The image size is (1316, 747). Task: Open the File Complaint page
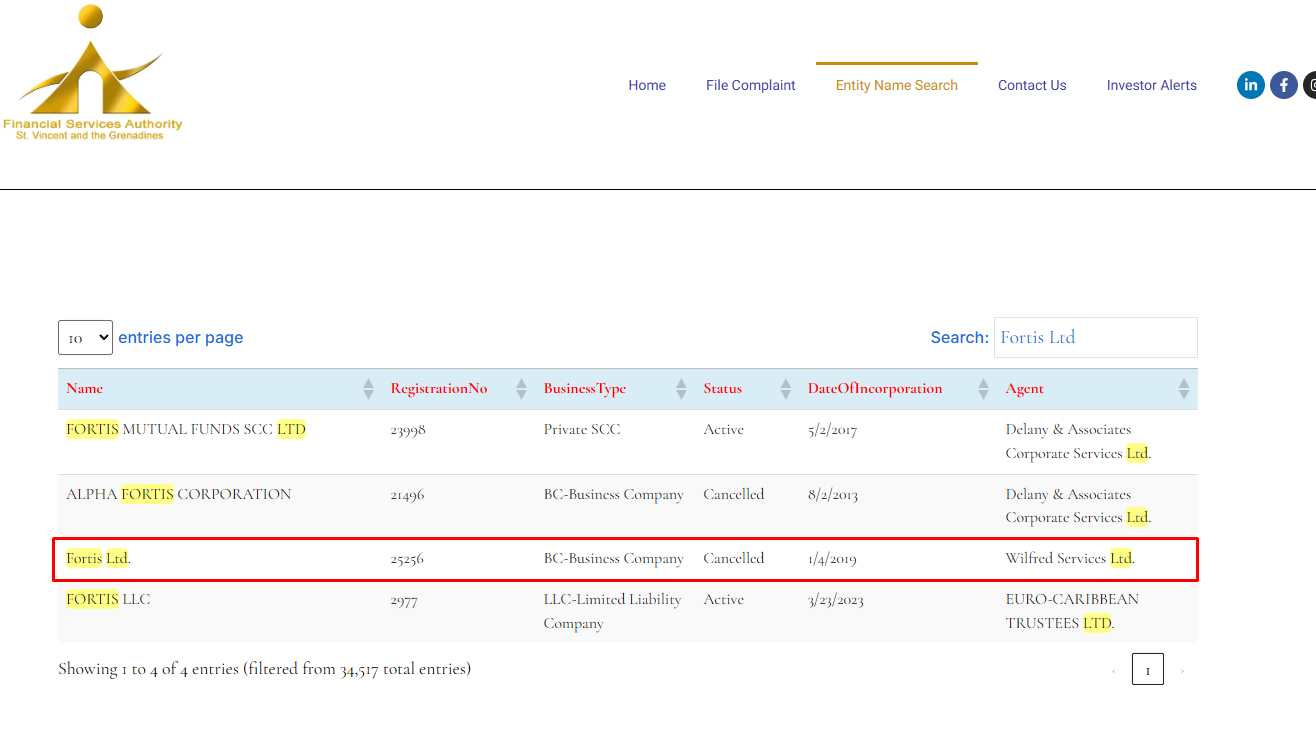pyautogui.click(x=750, y=85)
